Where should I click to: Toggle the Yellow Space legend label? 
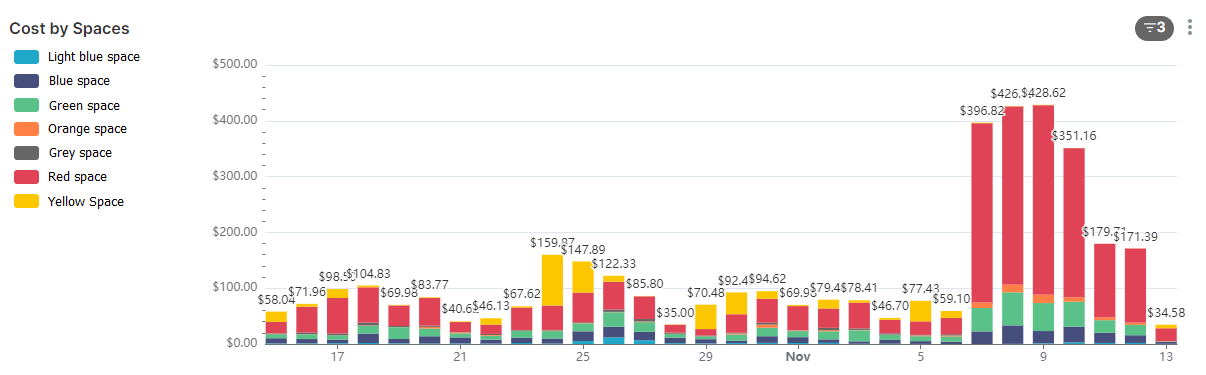pos(86,201)
